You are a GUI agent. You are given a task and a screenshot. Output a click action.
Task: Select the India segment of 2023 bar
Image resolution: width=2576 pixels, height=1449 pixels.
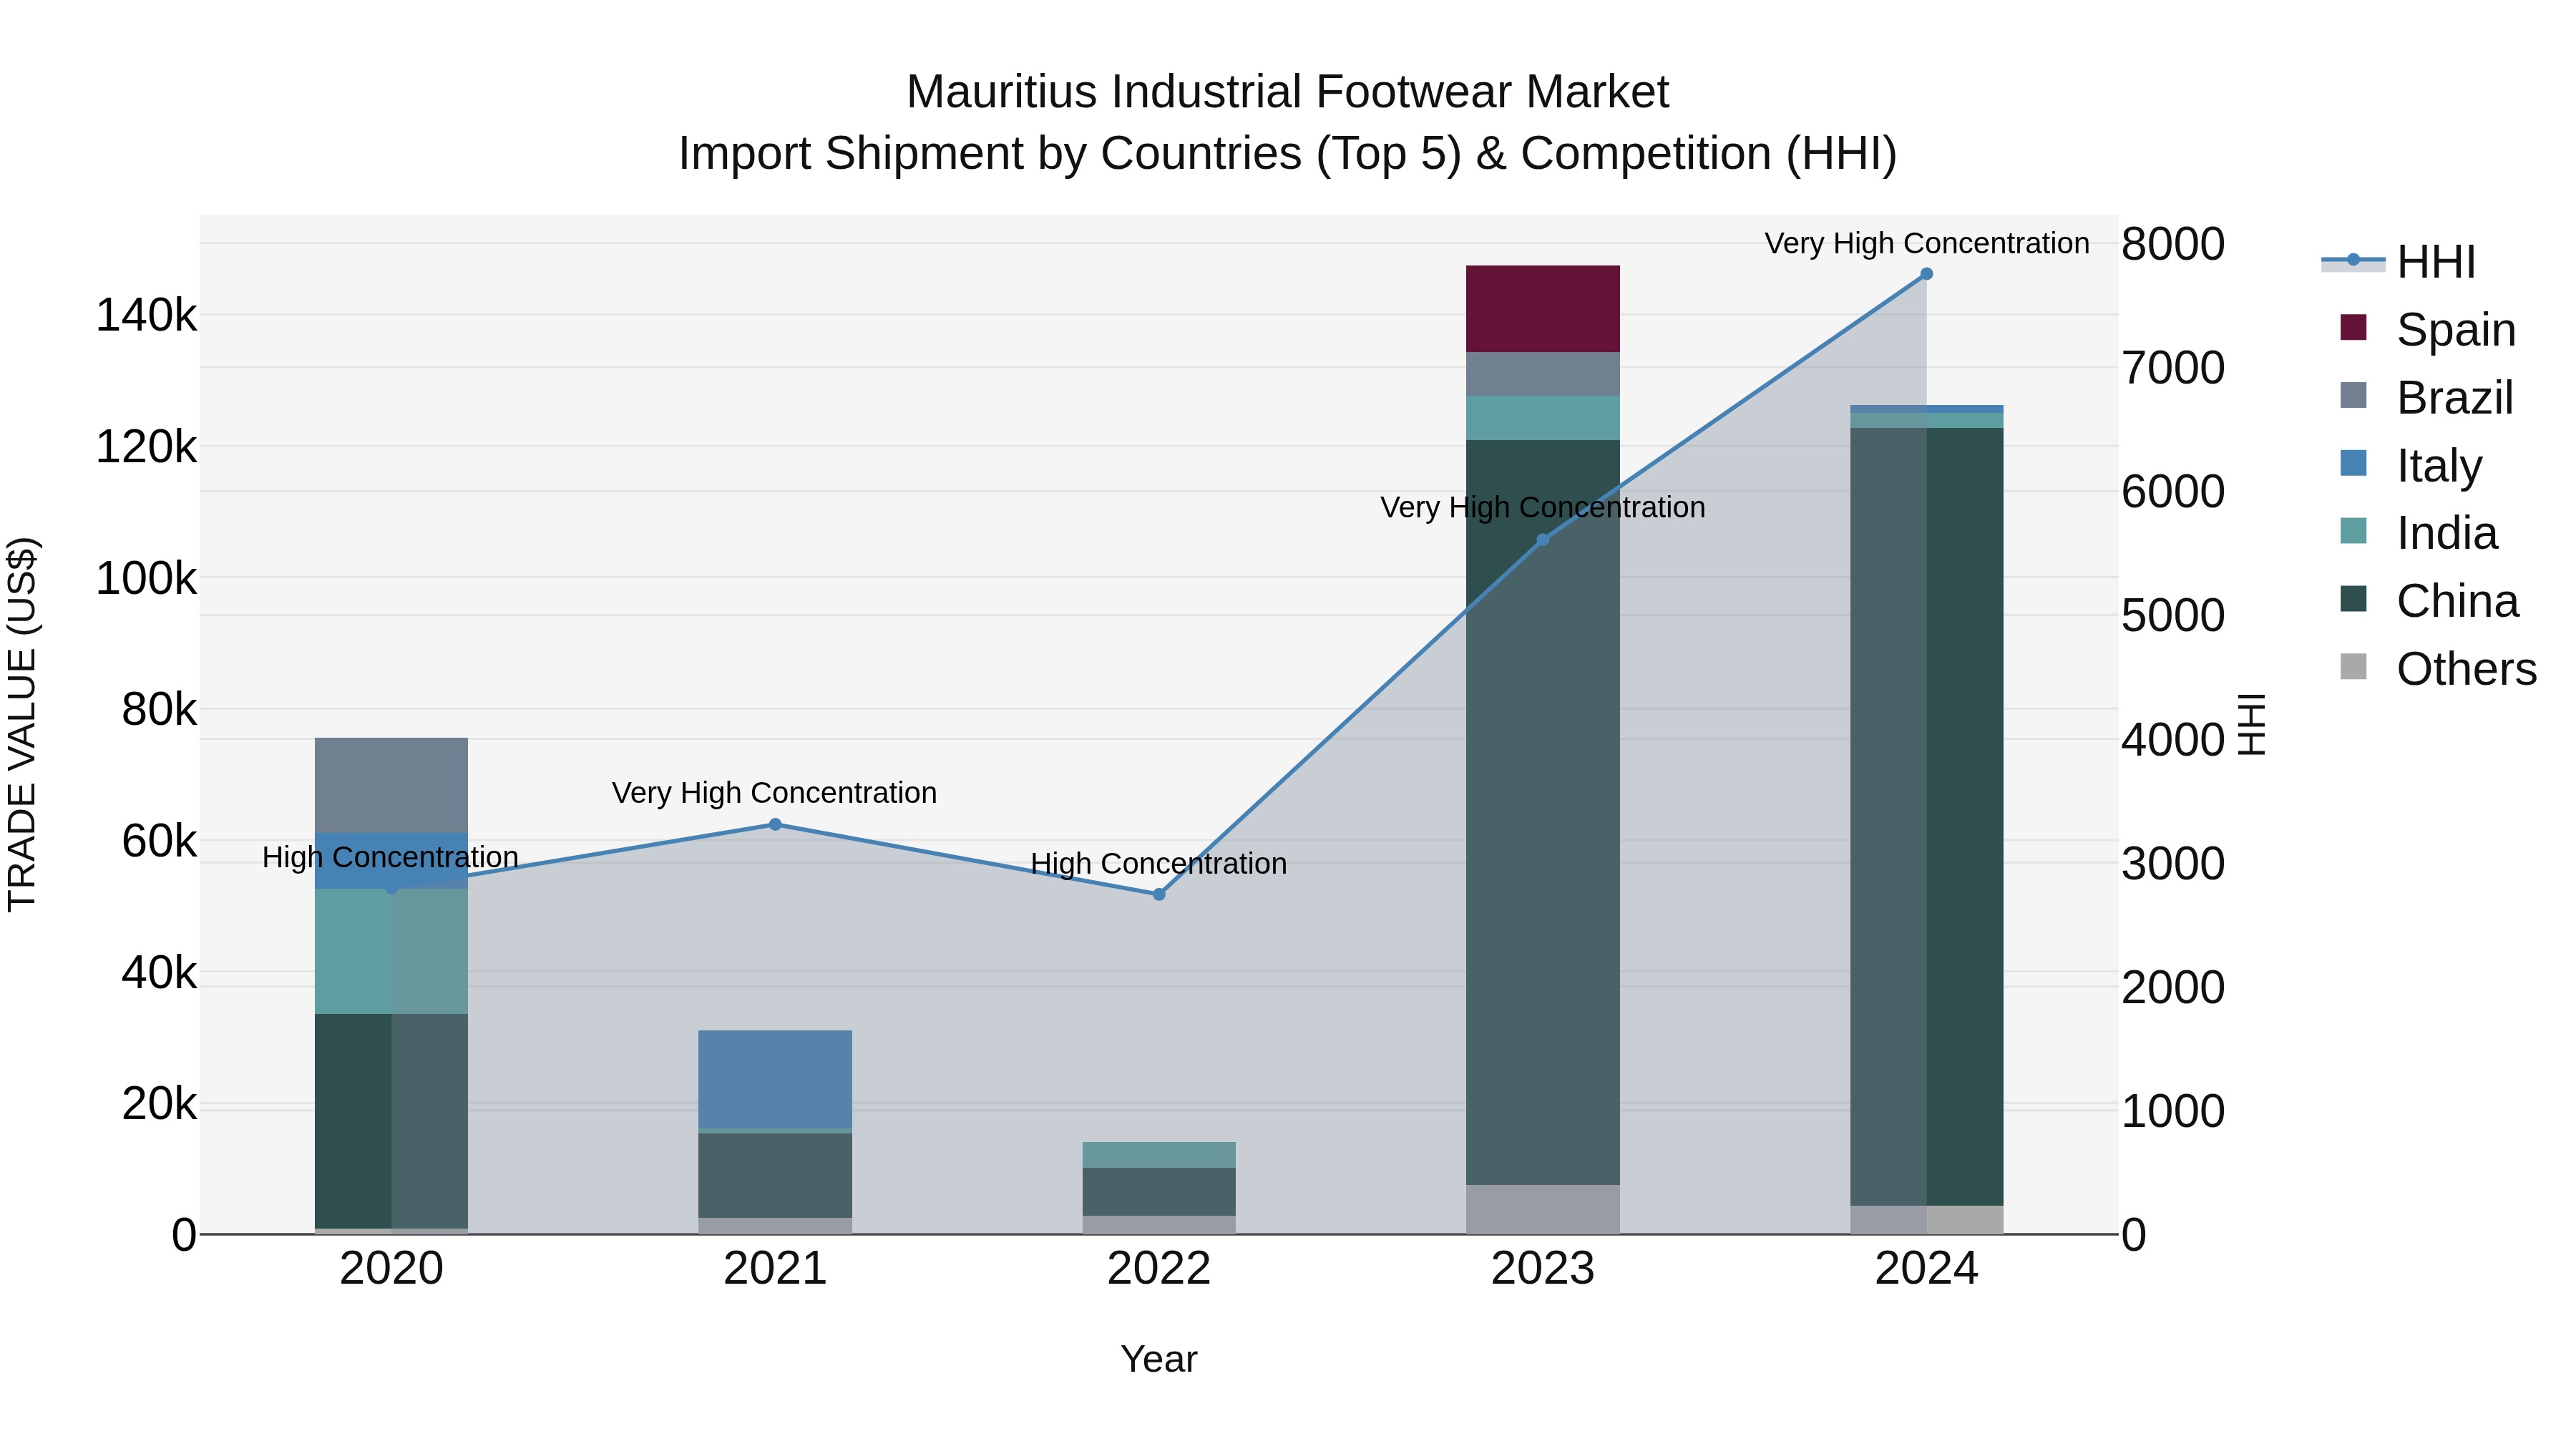[1542, 418]
